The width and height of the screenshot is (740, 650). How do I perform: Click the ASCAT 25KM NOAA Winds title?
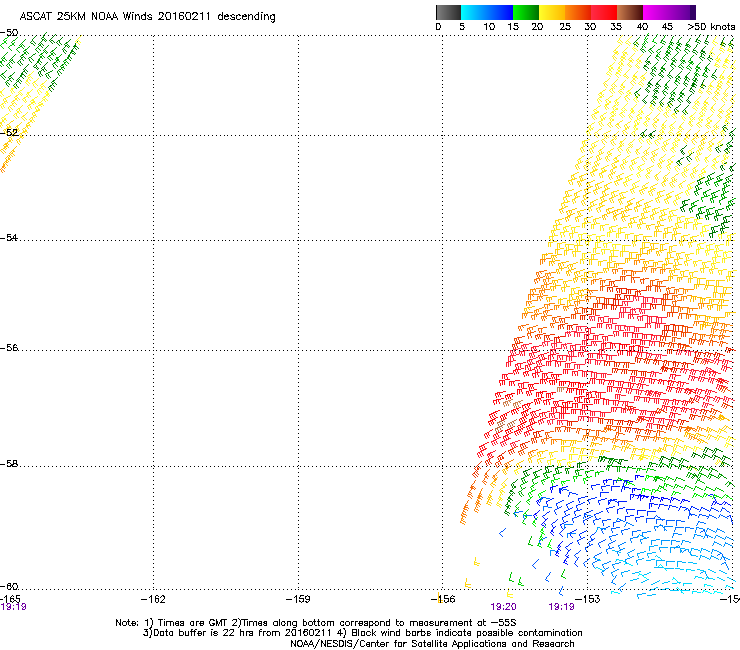click(147, 16)
